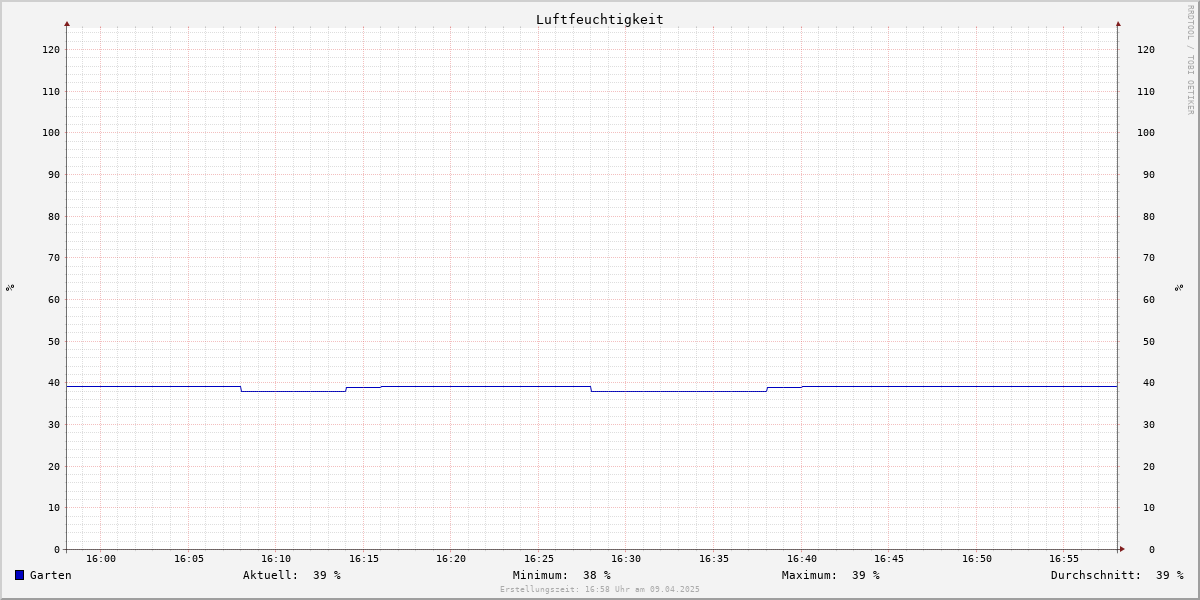The image size is (1200, 600).
Task: Click the Aktuell: 39 % value
Action: [x=292, y=575]
